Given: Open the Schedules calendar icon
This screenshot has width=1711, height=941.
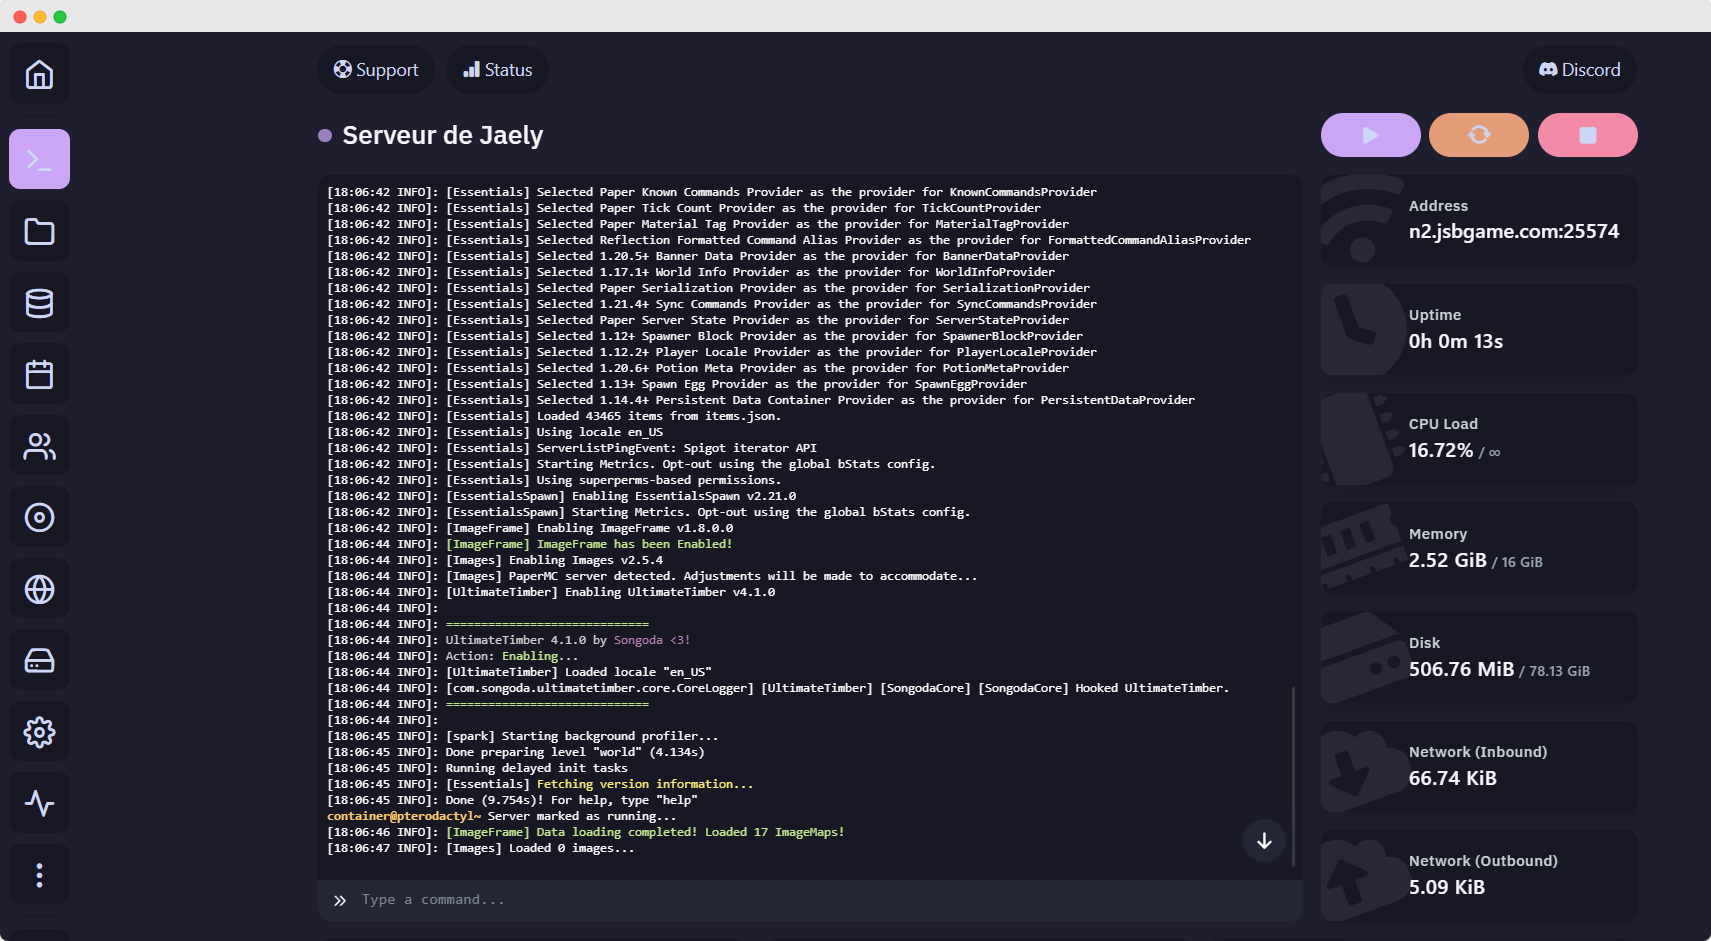Looking at the screenshot, I should (39, 375).
